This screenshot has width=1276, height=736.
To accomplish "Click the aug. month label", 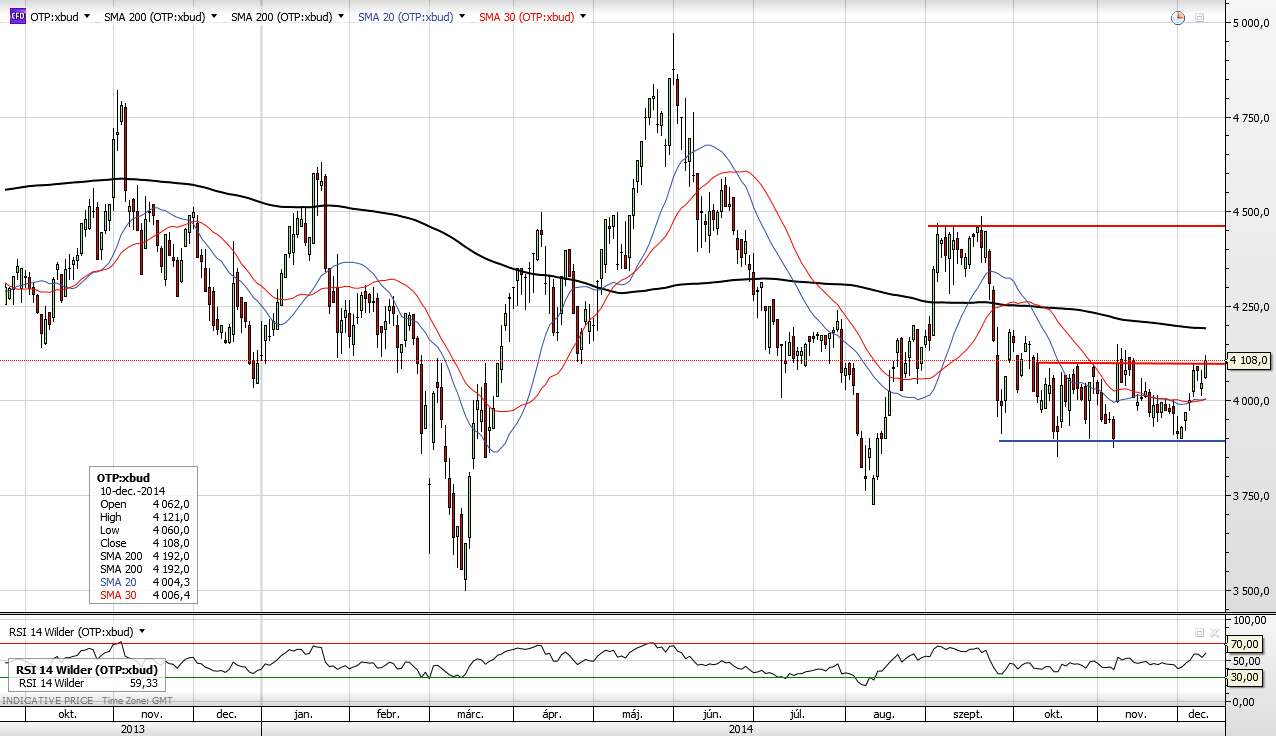I will click(x=883, y=715).
